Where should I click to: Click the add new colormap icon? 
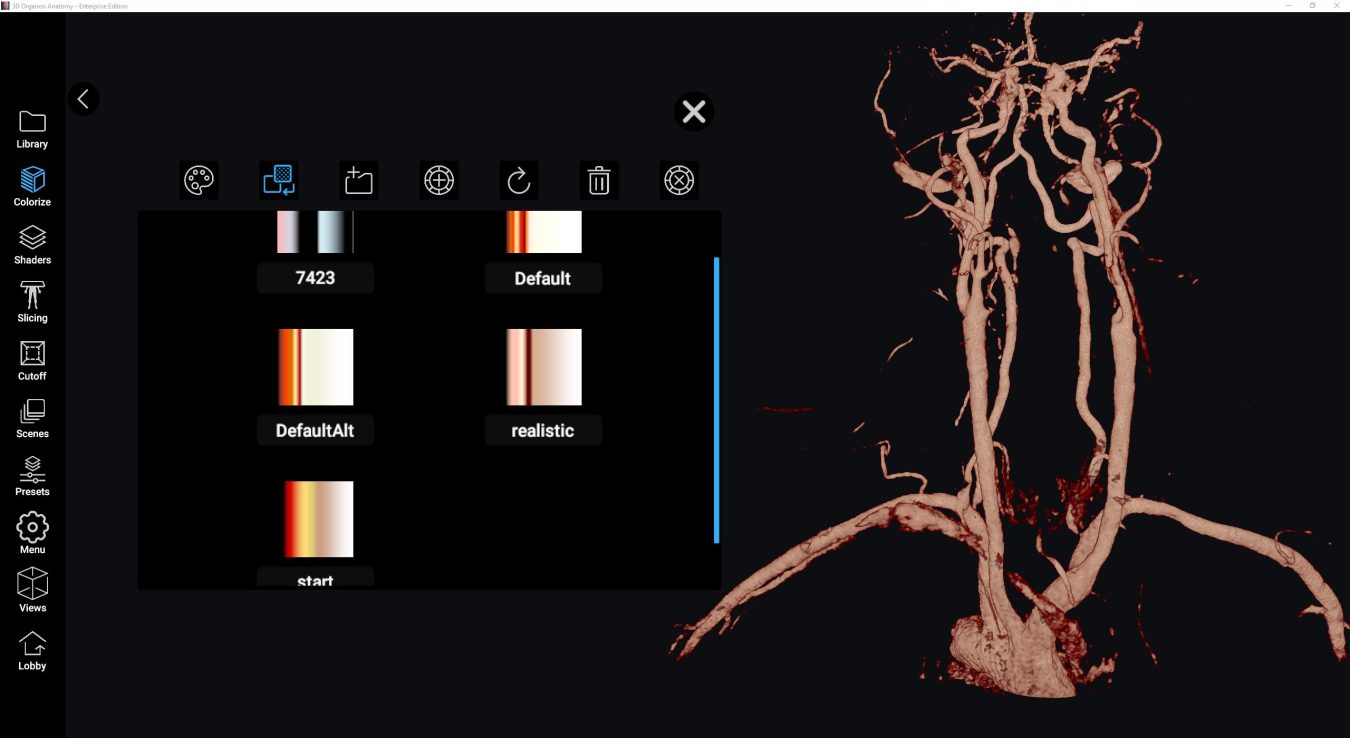[438, 180]
